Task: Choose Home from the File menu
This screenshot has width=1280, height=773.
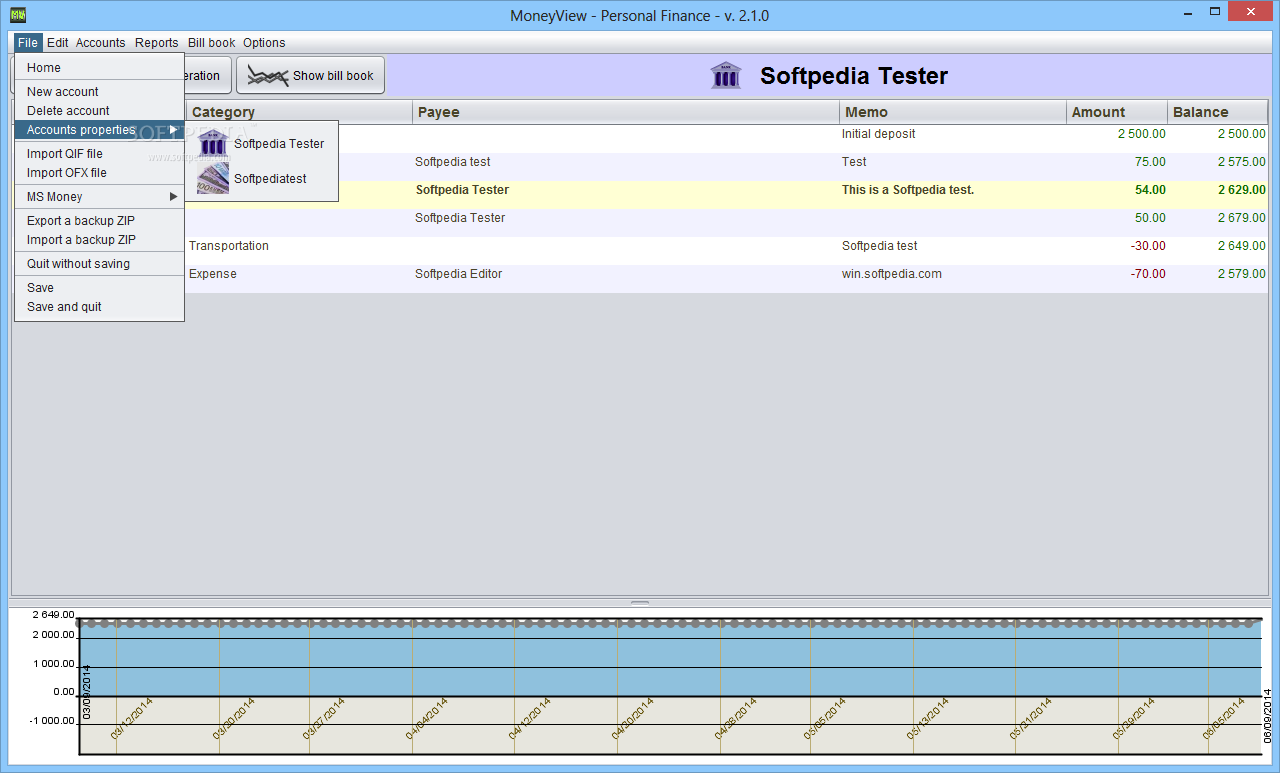Action: pos(99,68)
